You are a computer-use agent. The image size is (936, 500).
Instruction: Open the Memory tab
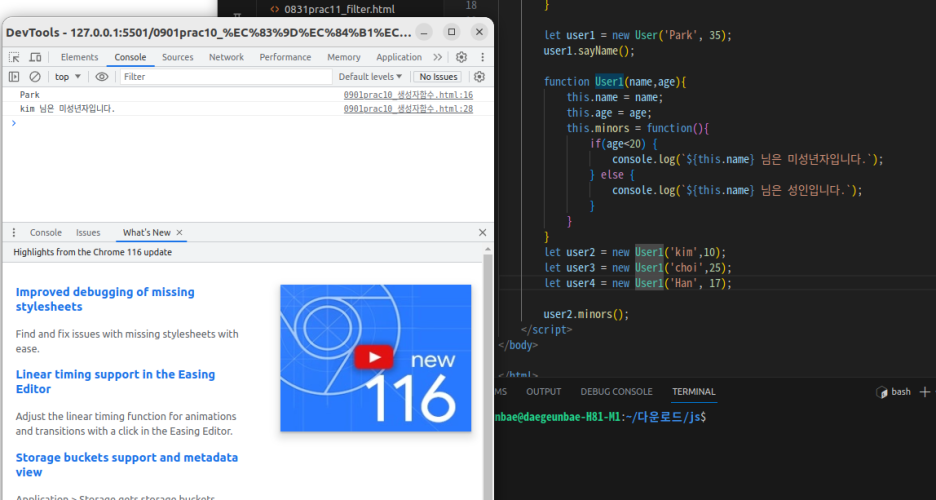343,57
